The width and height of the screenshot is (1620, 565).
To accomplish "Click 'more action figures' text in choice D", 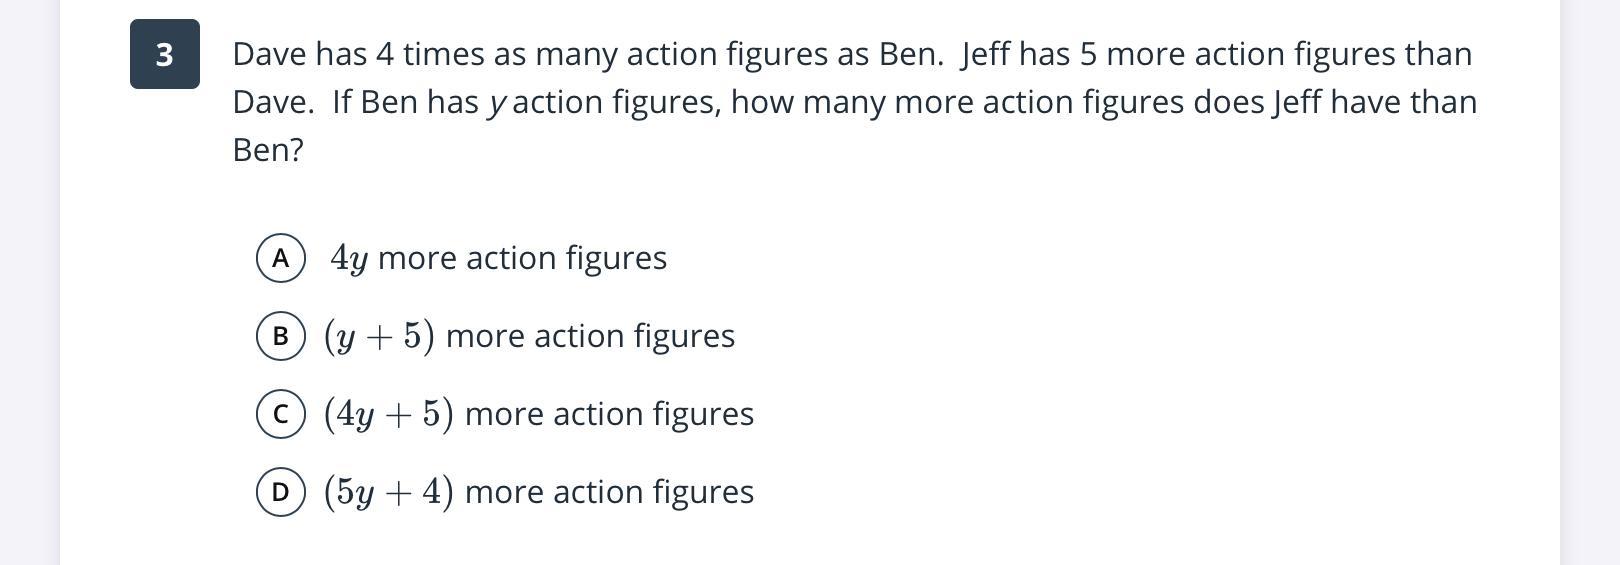I will [x=609, y=492].
